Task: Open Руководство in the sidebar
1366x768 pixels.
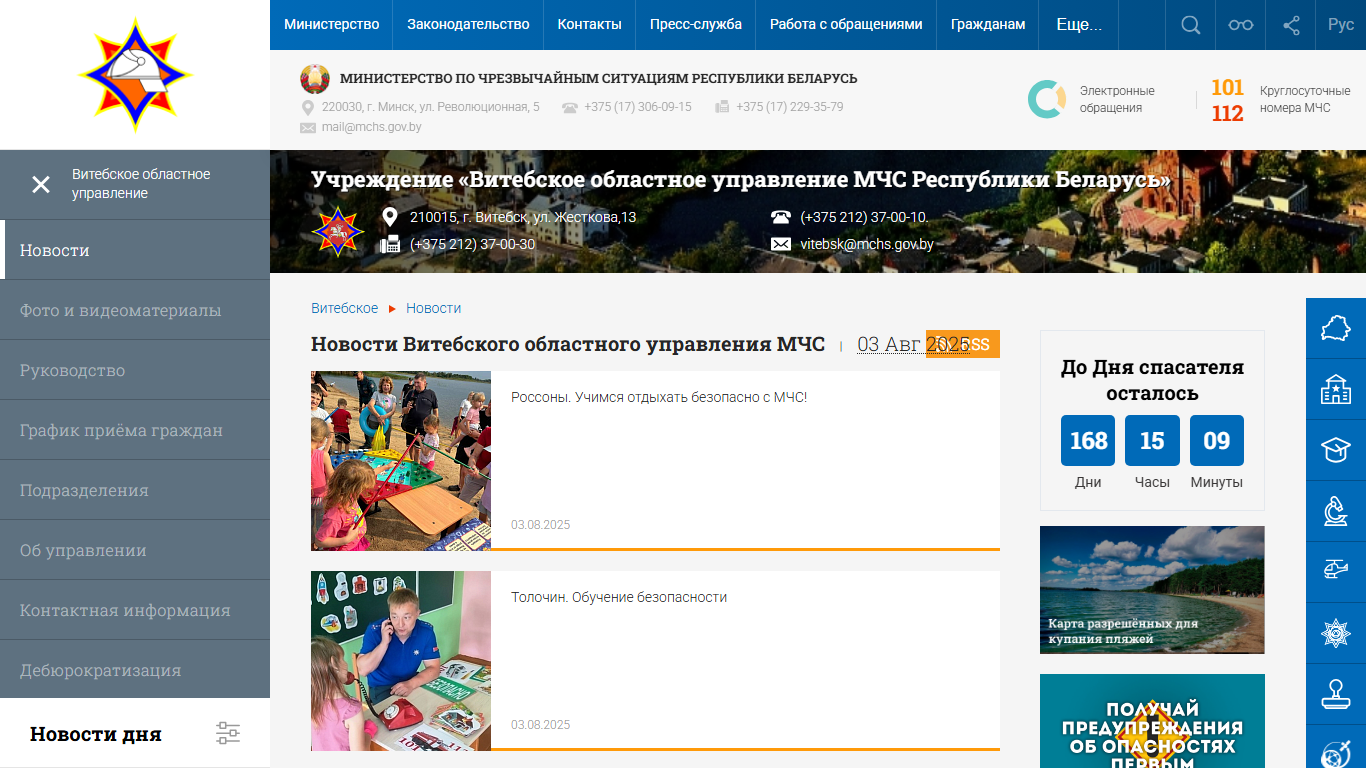Action: click(x=135, y=370)
